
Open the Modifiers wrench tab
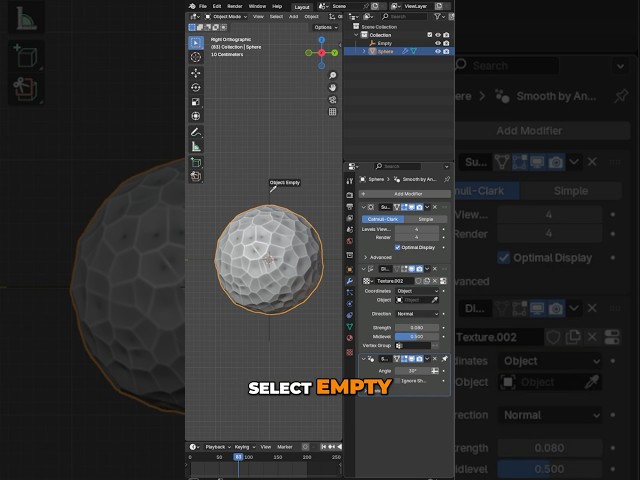pos(350,281)
